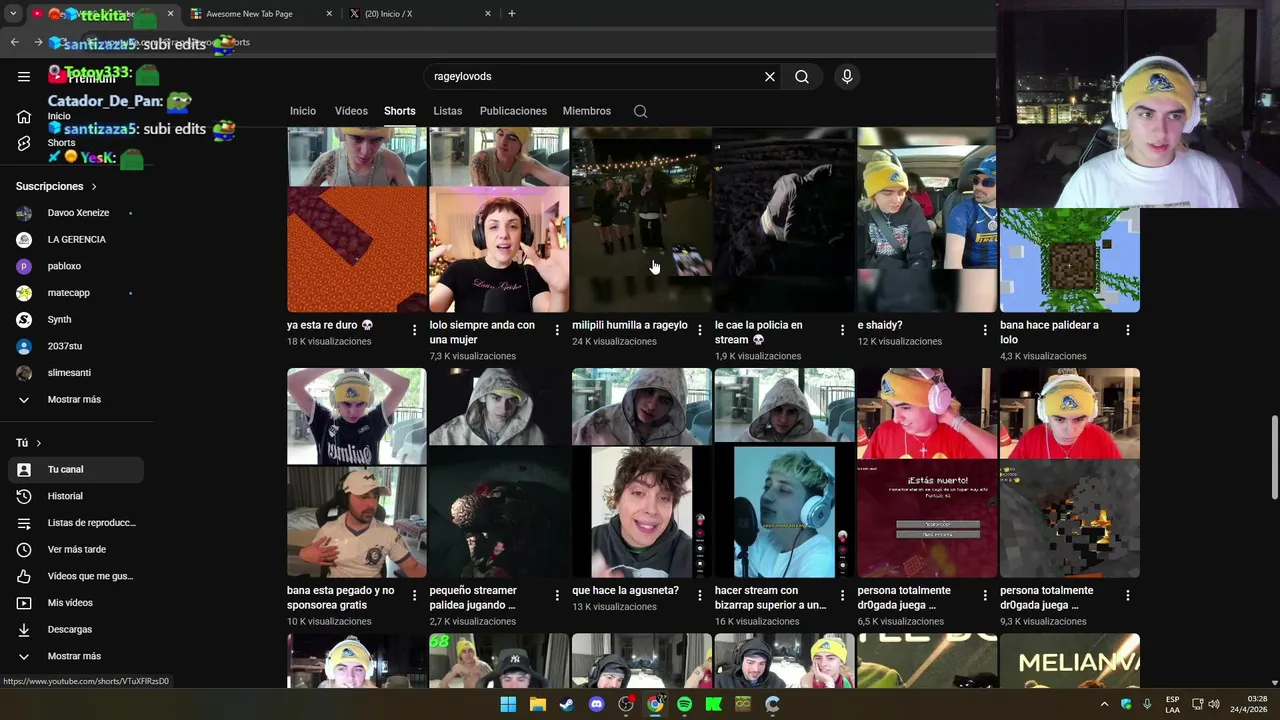Image resolution: width=1280 pixels, height=720 pixels.
Task: Start voice search with the microphone icon
Action: (x=847, y=76)
